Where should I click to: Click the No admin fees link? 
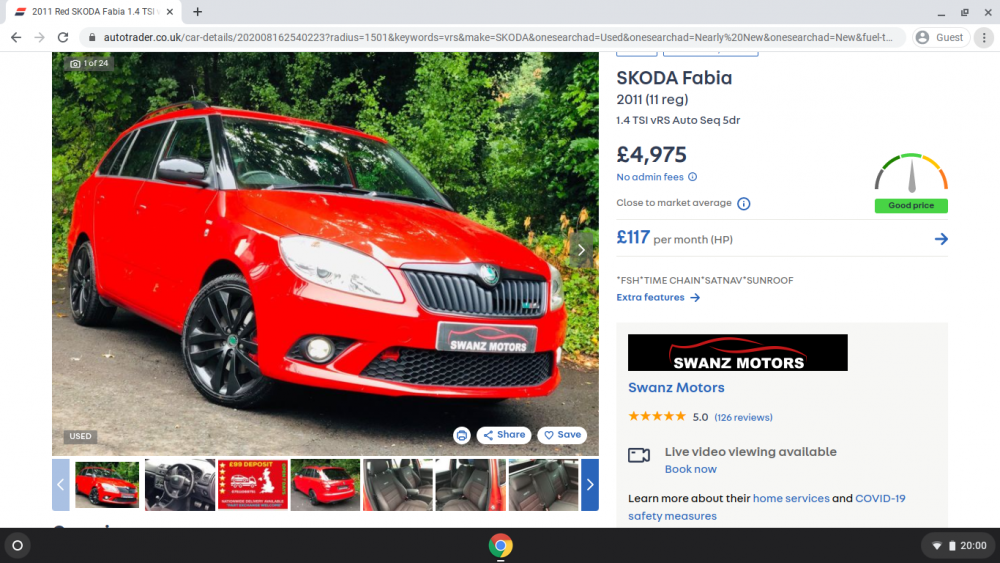coord(650,177)
